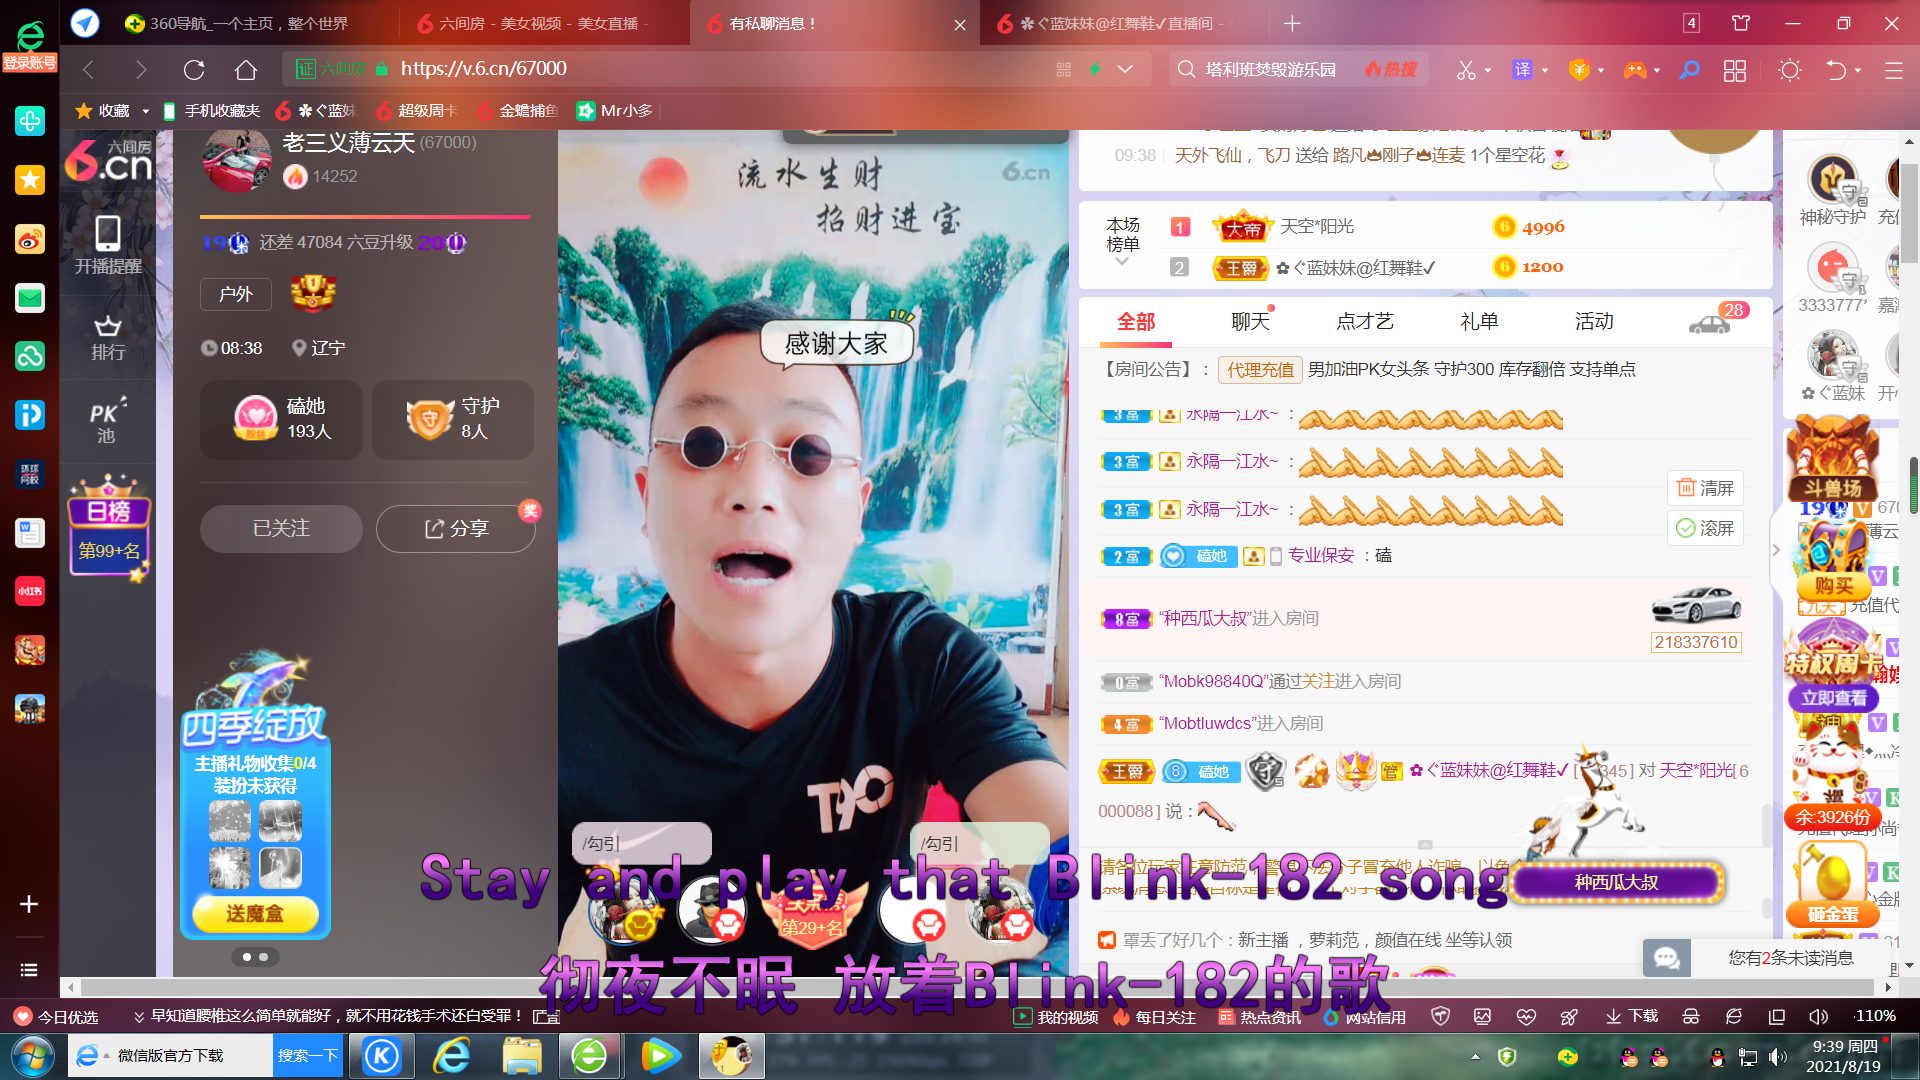Open the 收藏 bookmarks dropdown arrow
The height and width of the screenshot is (1080, 1920).
pyautogui.click(x=146, y=111)
